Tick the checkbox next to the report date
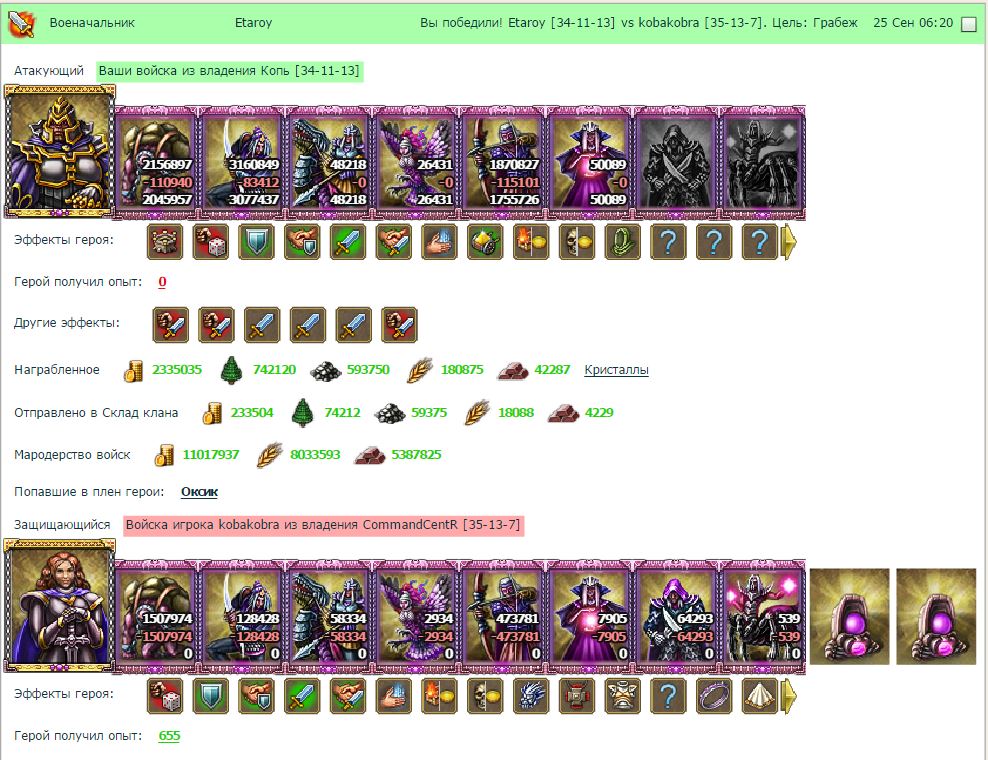 coord(968,24)
